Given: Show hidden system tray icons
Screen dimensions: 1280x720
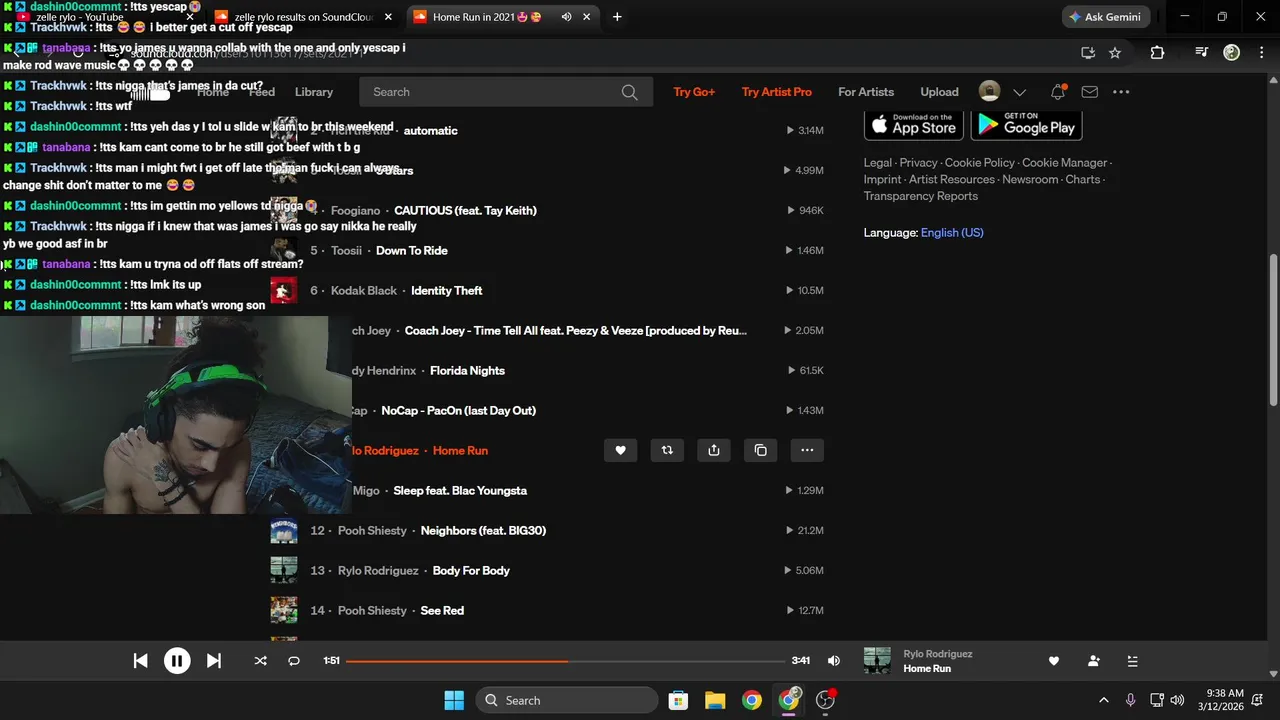Looking at the screenshot, I should click(x=1103, y=700).
